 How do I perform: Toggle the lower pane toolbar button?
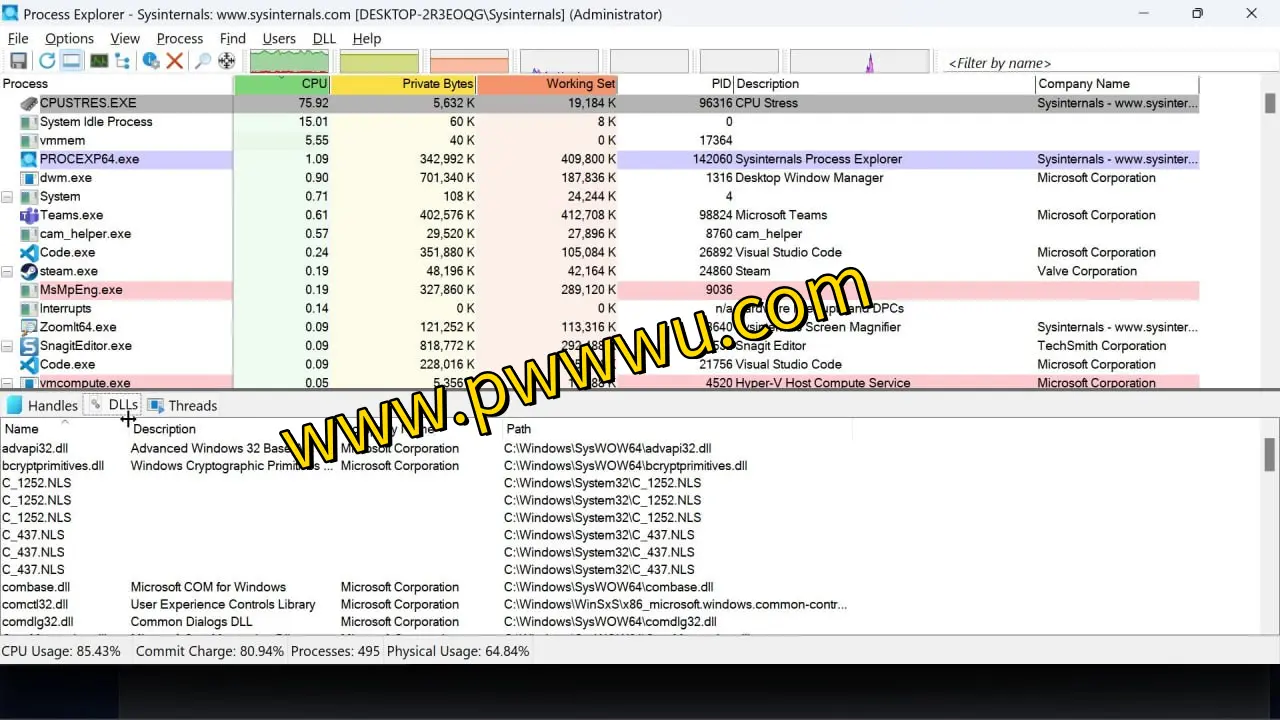[x=72, y=62]
